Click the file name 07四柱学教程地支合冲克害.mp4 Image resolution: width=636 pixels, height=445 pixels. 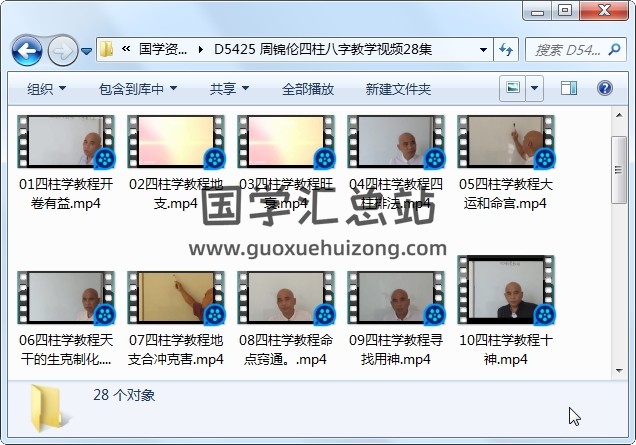pyautogui.click(x=176, y=350)
